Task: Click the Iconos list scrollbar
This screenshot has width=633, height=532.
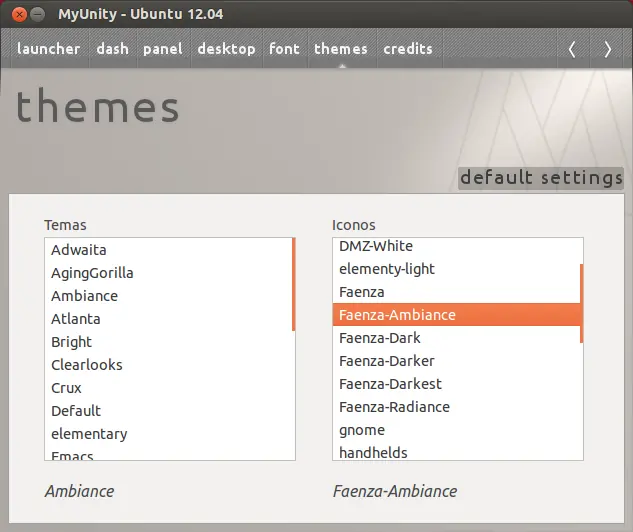Action: point(581,304)
